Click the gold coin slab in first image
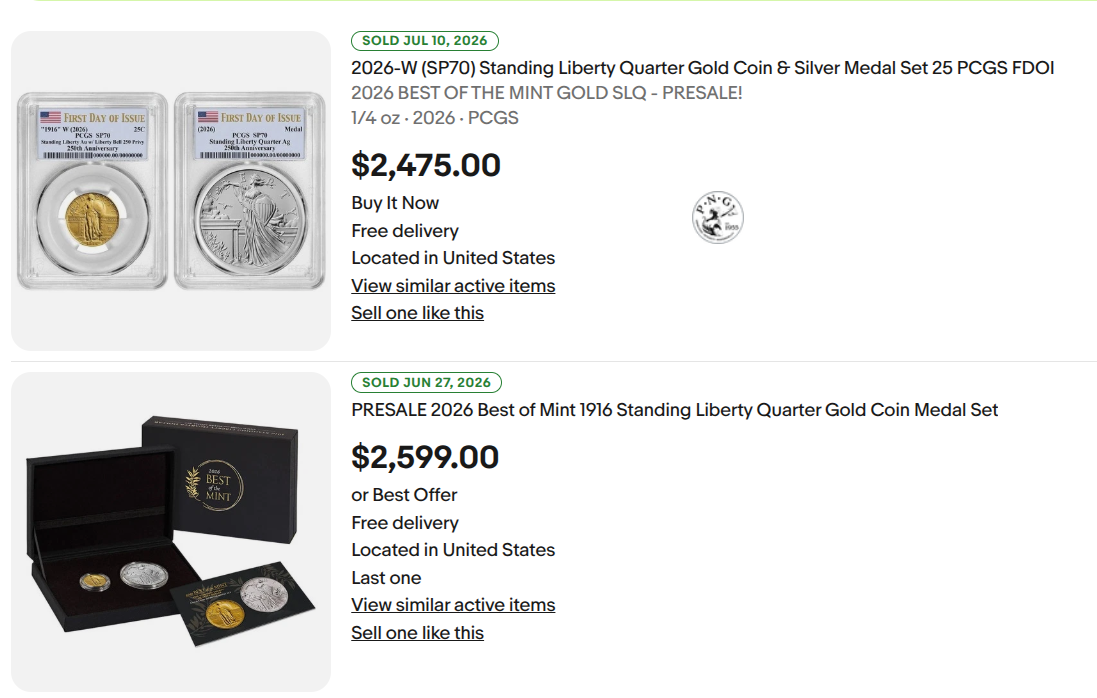Viewport: 1097px width, 698px height. click(92, 190)
